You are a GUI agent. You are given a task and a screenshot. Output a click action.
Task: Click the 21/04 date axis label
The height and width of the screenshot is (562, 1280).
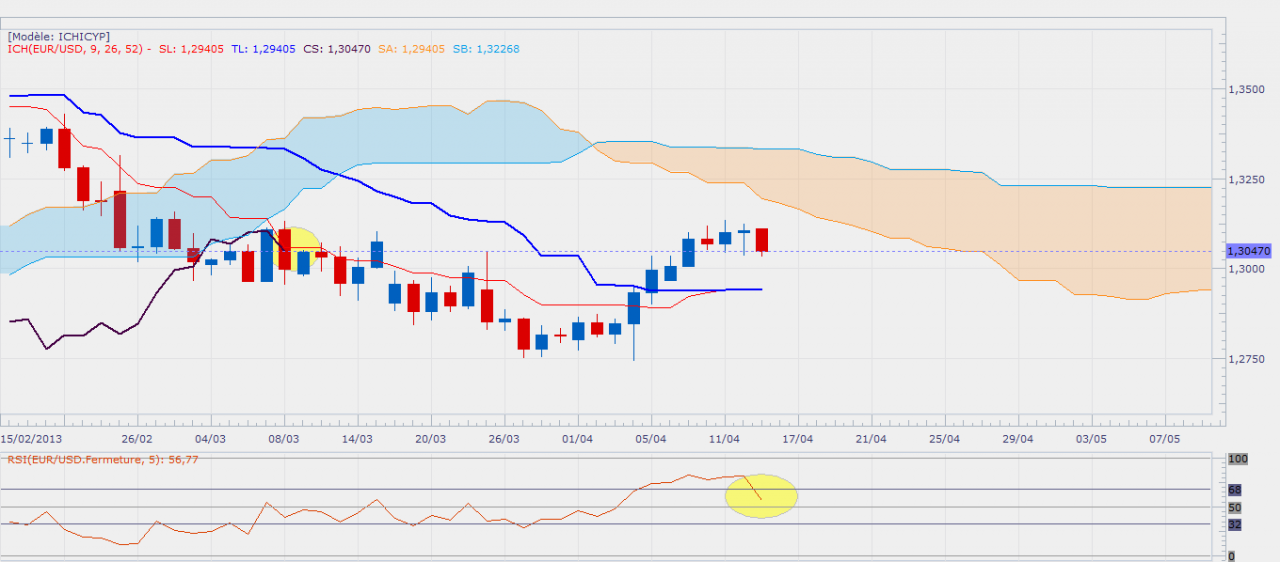click(871, 439)
